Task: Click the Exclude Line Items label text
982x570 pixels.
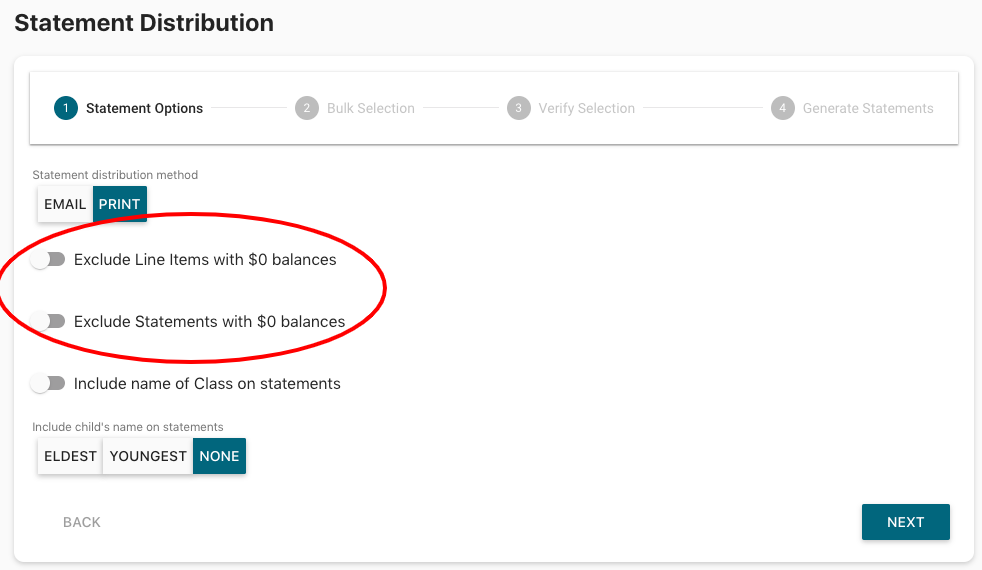Action: pos(205,260)
